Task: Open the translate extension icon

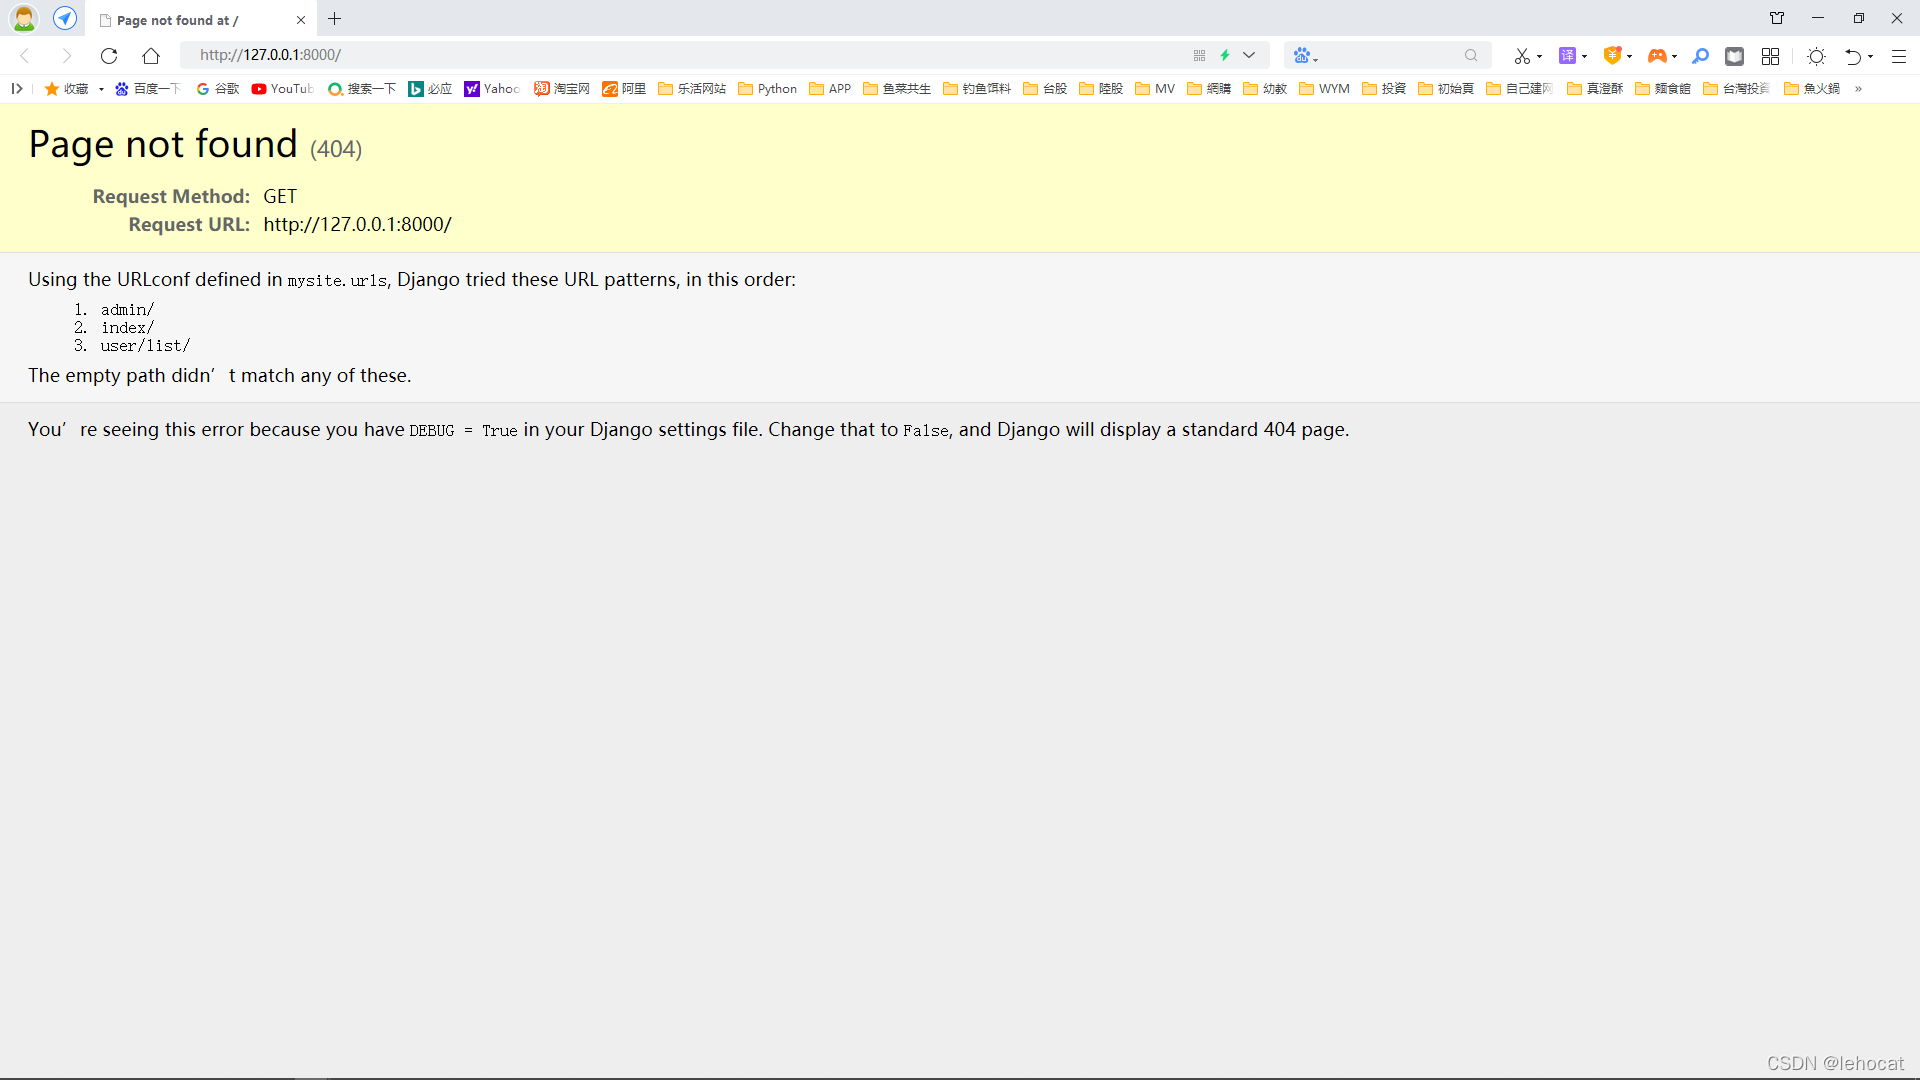Action: pyautogui.click(x=1567, y=56)
